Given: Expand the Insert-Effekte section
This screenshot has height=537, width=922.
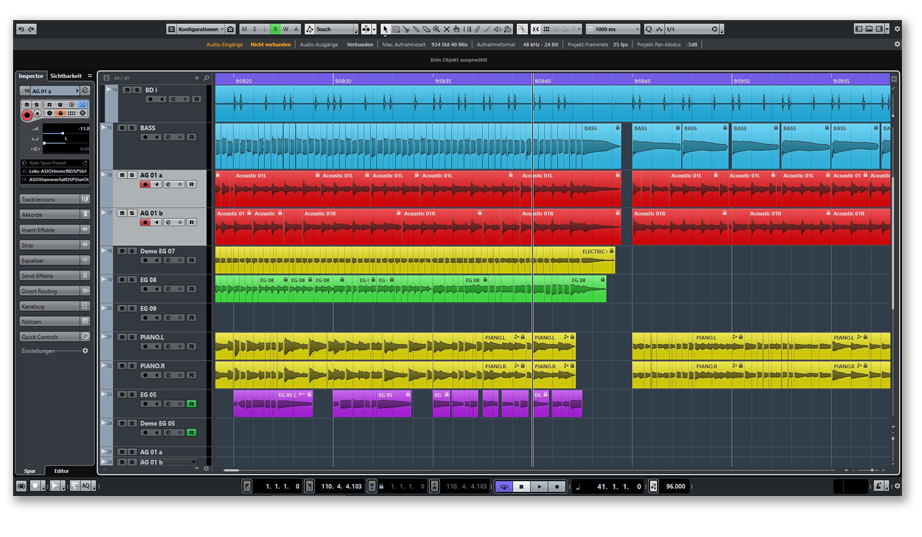Looking at the screenshot, I should tap(54, 230).
